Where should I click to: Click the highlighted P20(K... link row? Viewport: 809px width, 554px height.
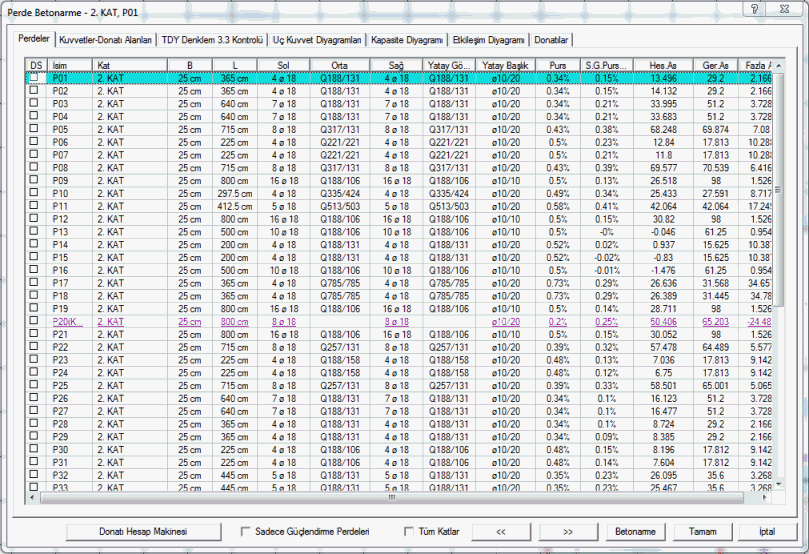coord(68,321)
